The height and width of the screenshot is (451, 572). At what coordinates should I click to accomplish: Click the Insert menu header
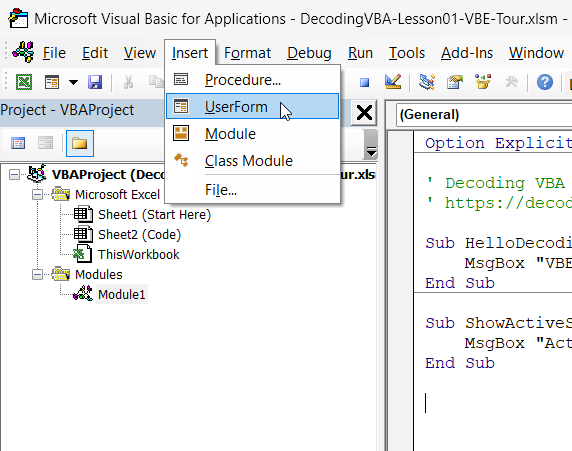pos(190,53)
